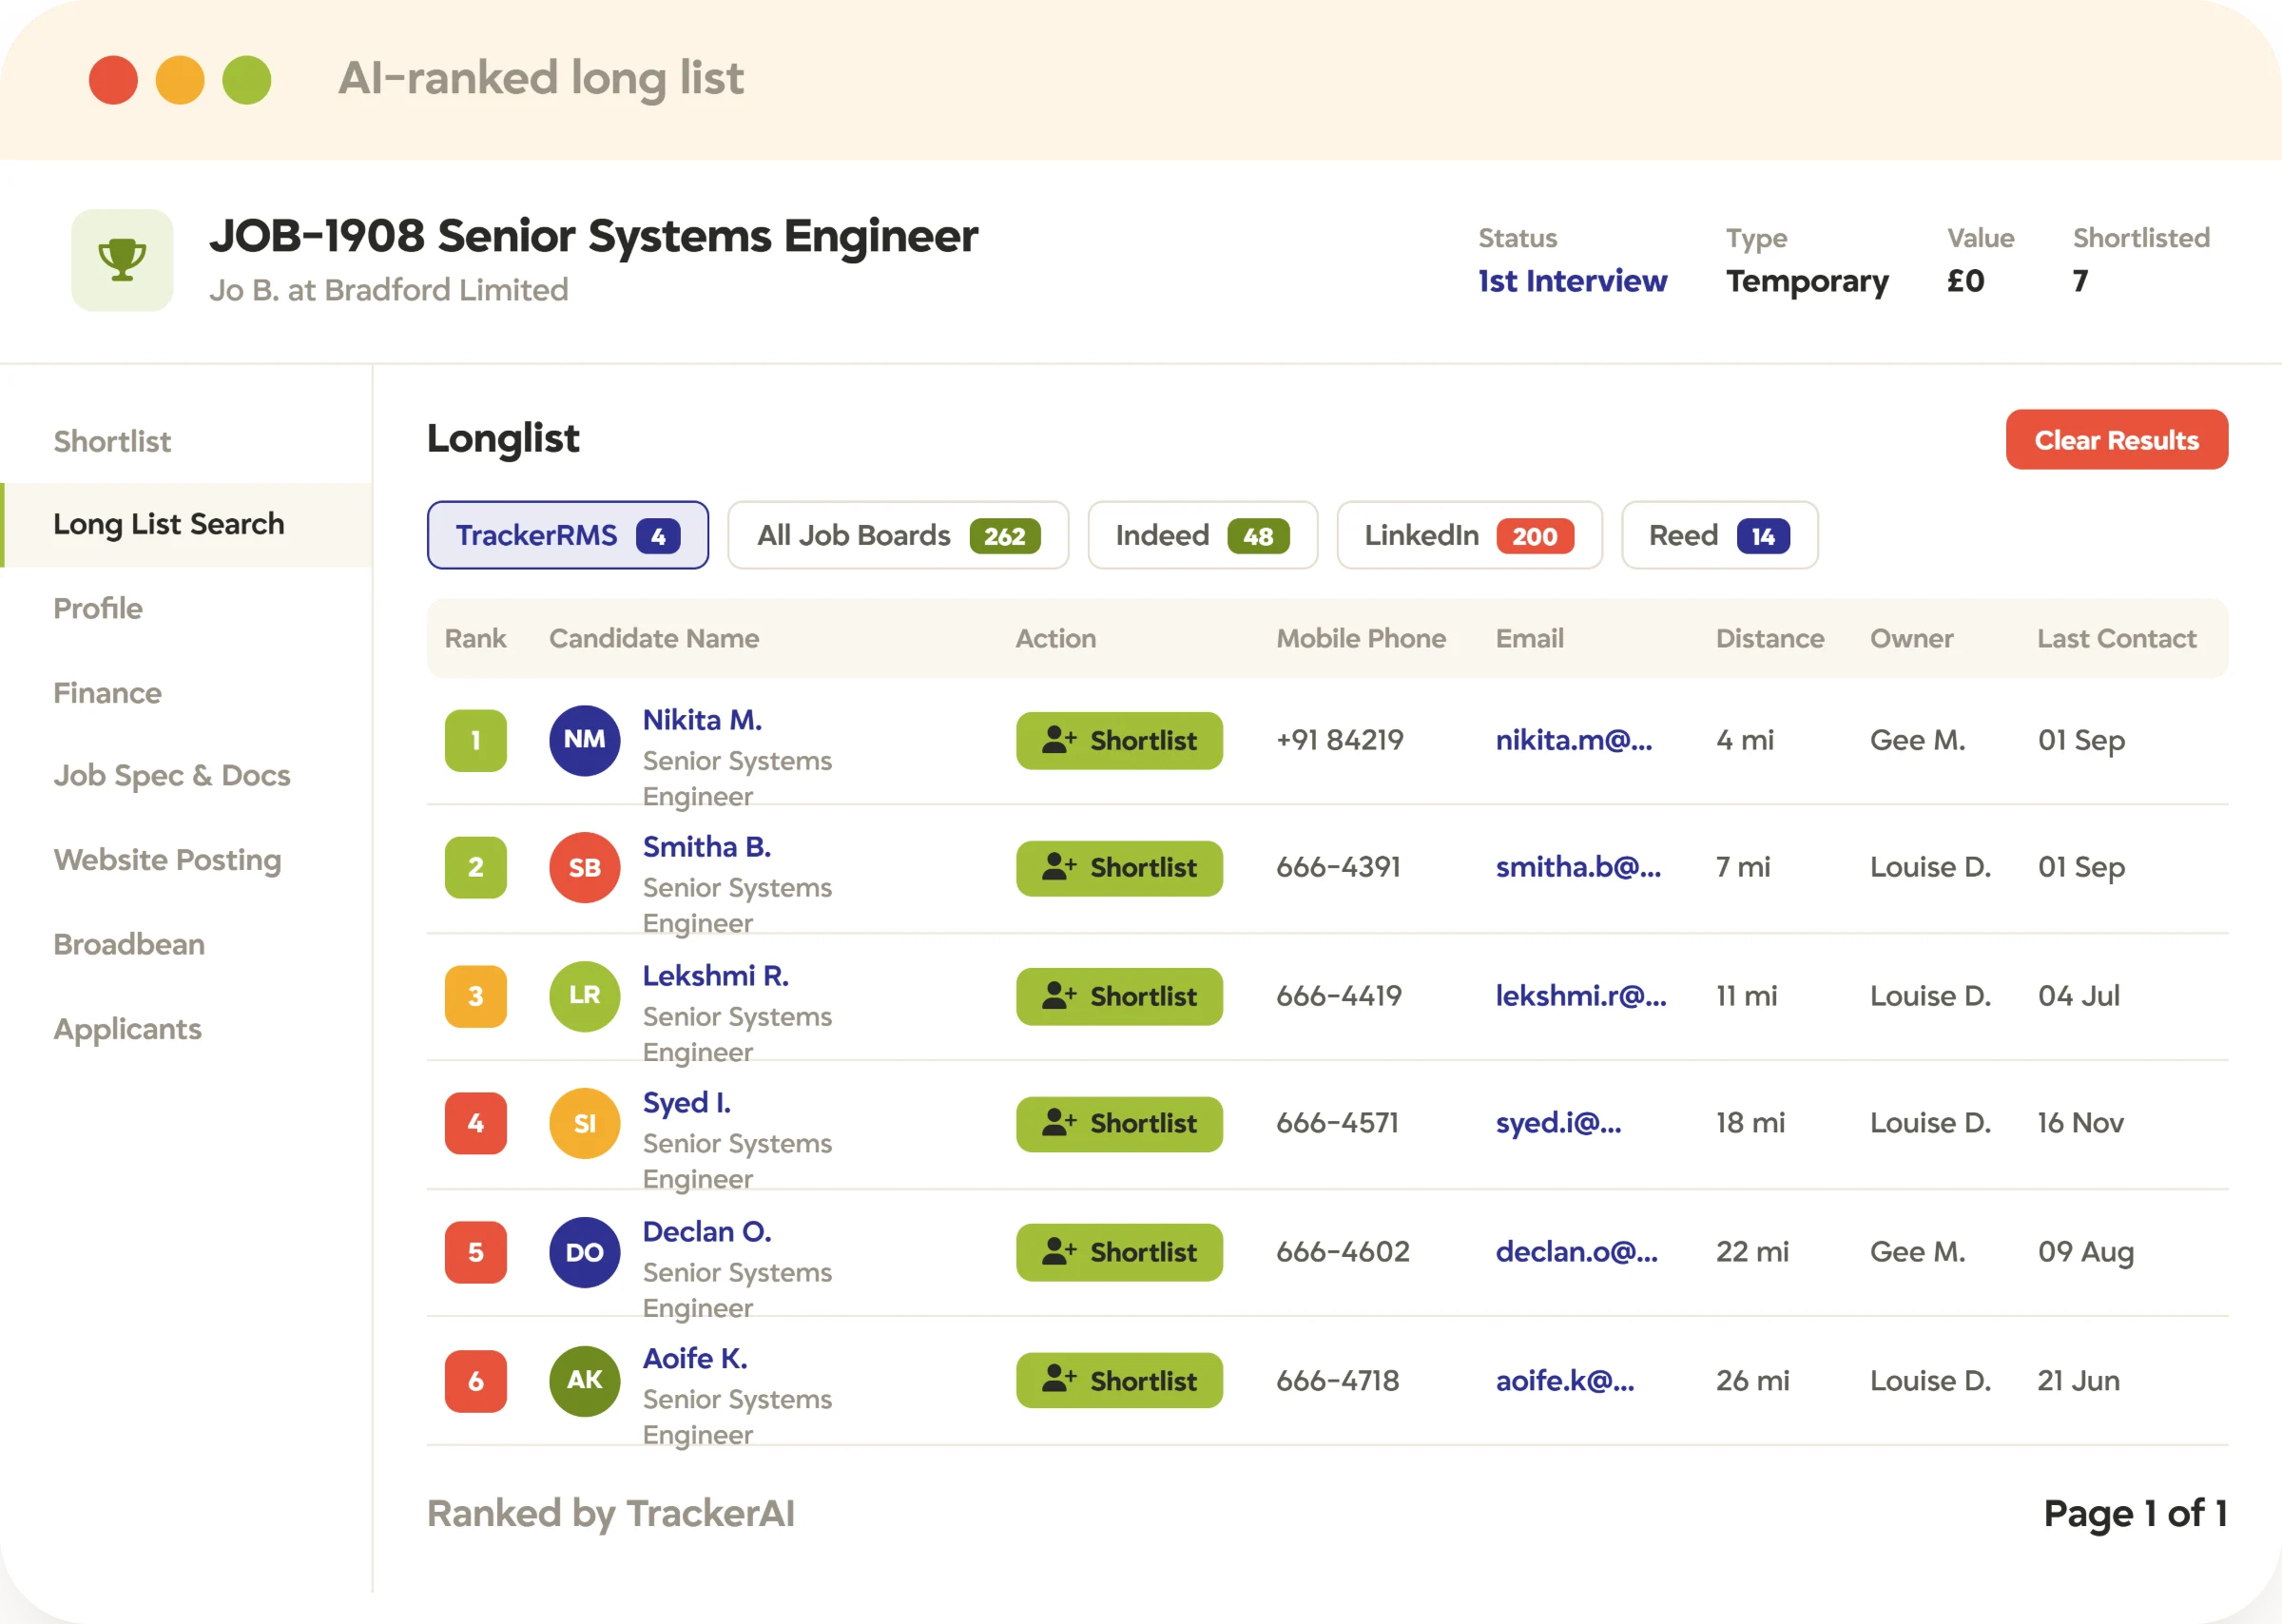
Task: Shortlist candidate Smitha B.
Action: click(x=1119, y=868)
